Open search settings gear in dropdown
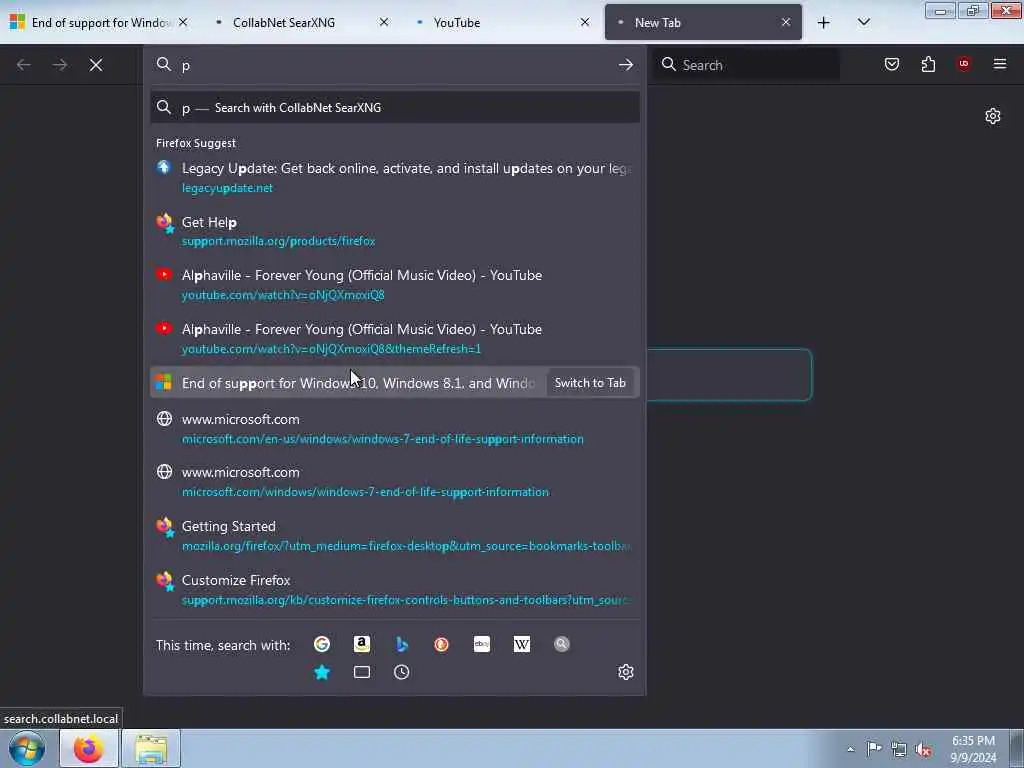 point(626,672)
